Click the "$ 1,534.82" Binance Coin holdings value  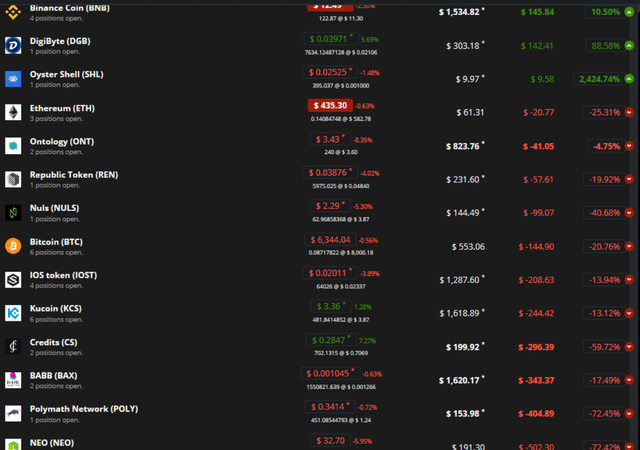[459, 12]
